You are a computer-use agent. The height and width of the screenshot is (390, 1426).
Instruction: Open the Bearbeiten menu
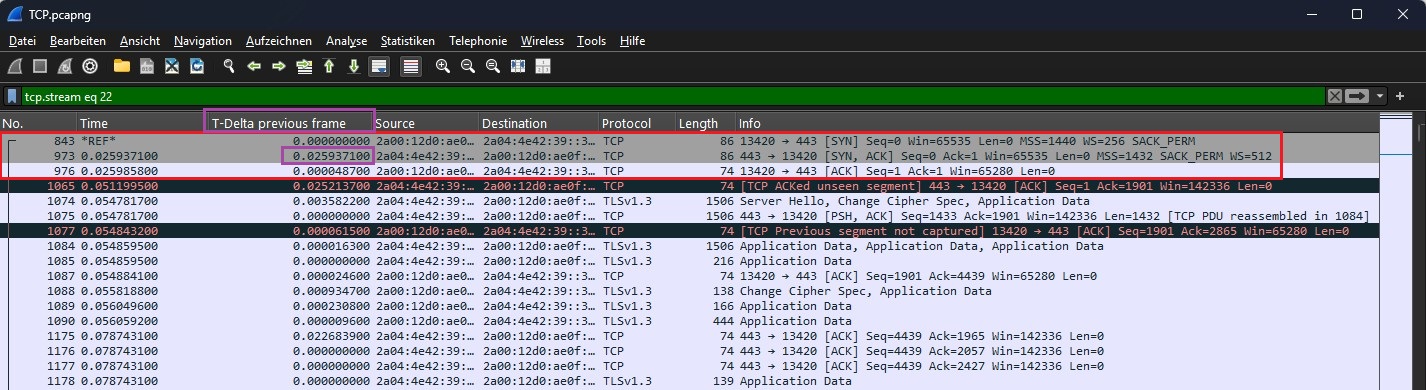pos(78,41)
